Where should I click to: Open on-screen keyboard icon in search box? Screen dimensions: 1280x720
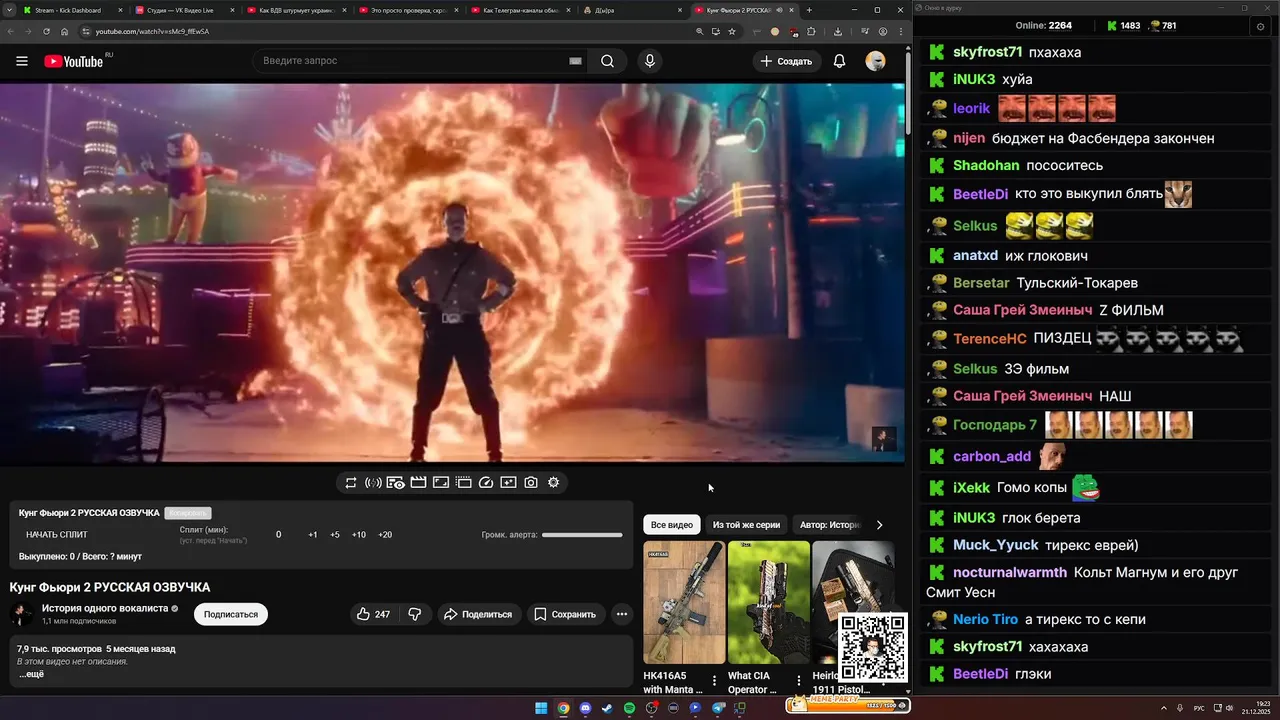[x=575, y=61]
